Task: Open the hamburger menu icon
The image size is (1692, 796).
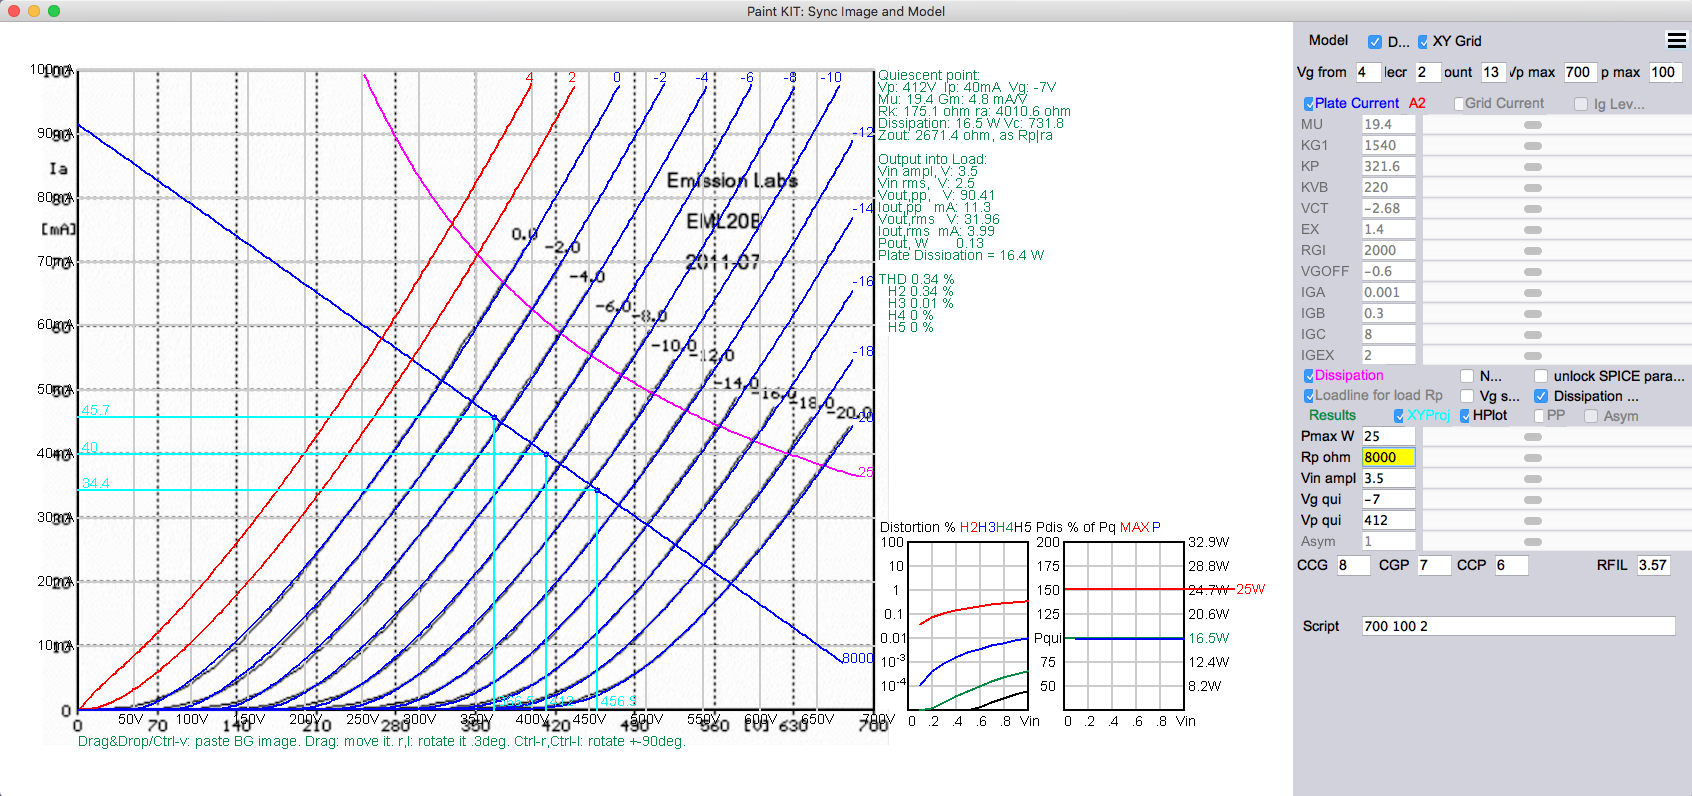Action: (1676, 40)
